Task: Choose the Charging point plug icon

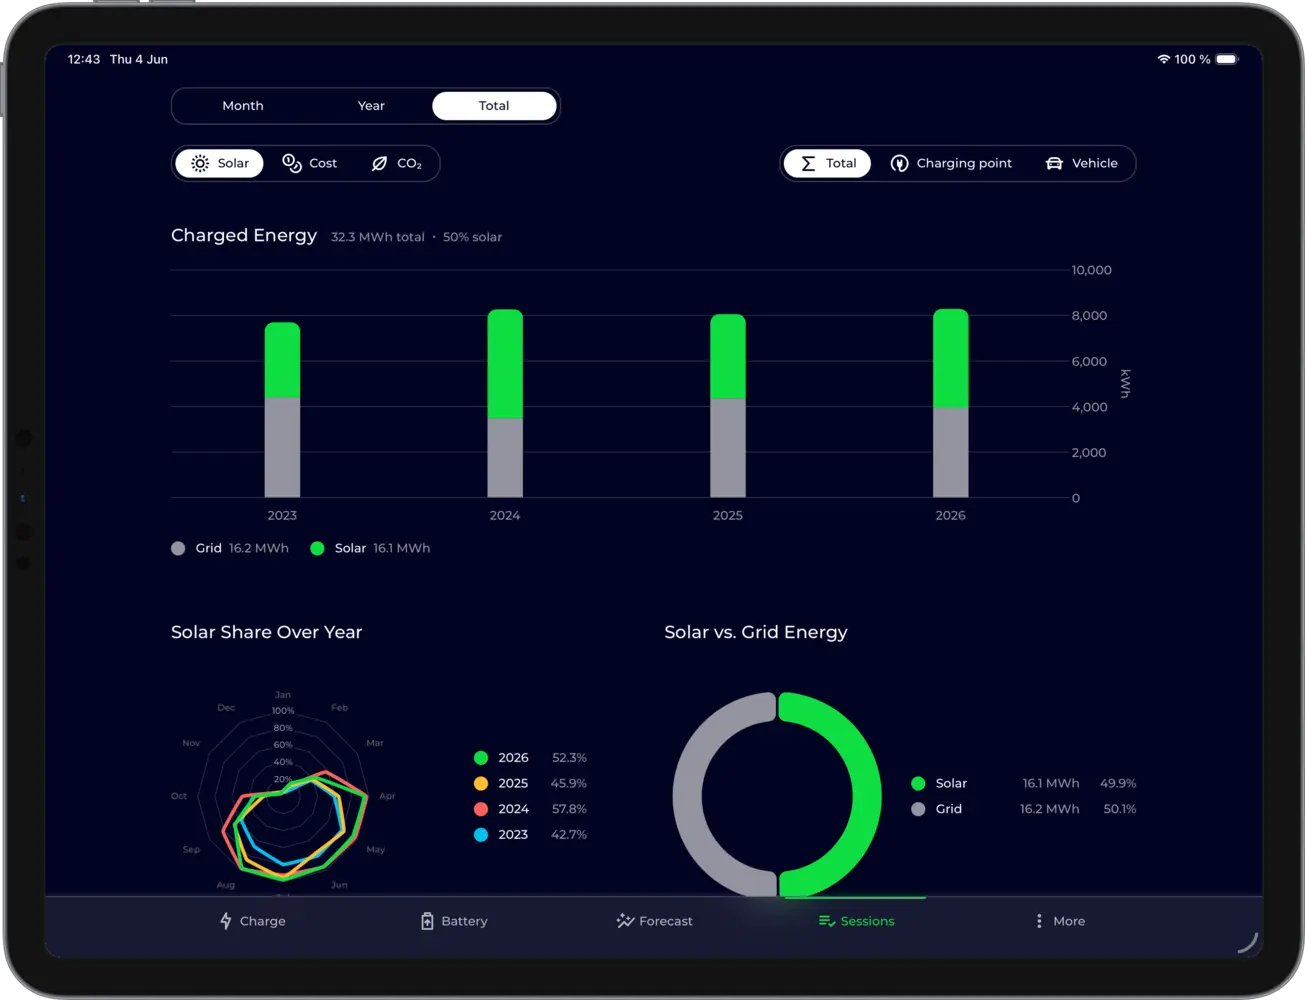Action: 900,163
